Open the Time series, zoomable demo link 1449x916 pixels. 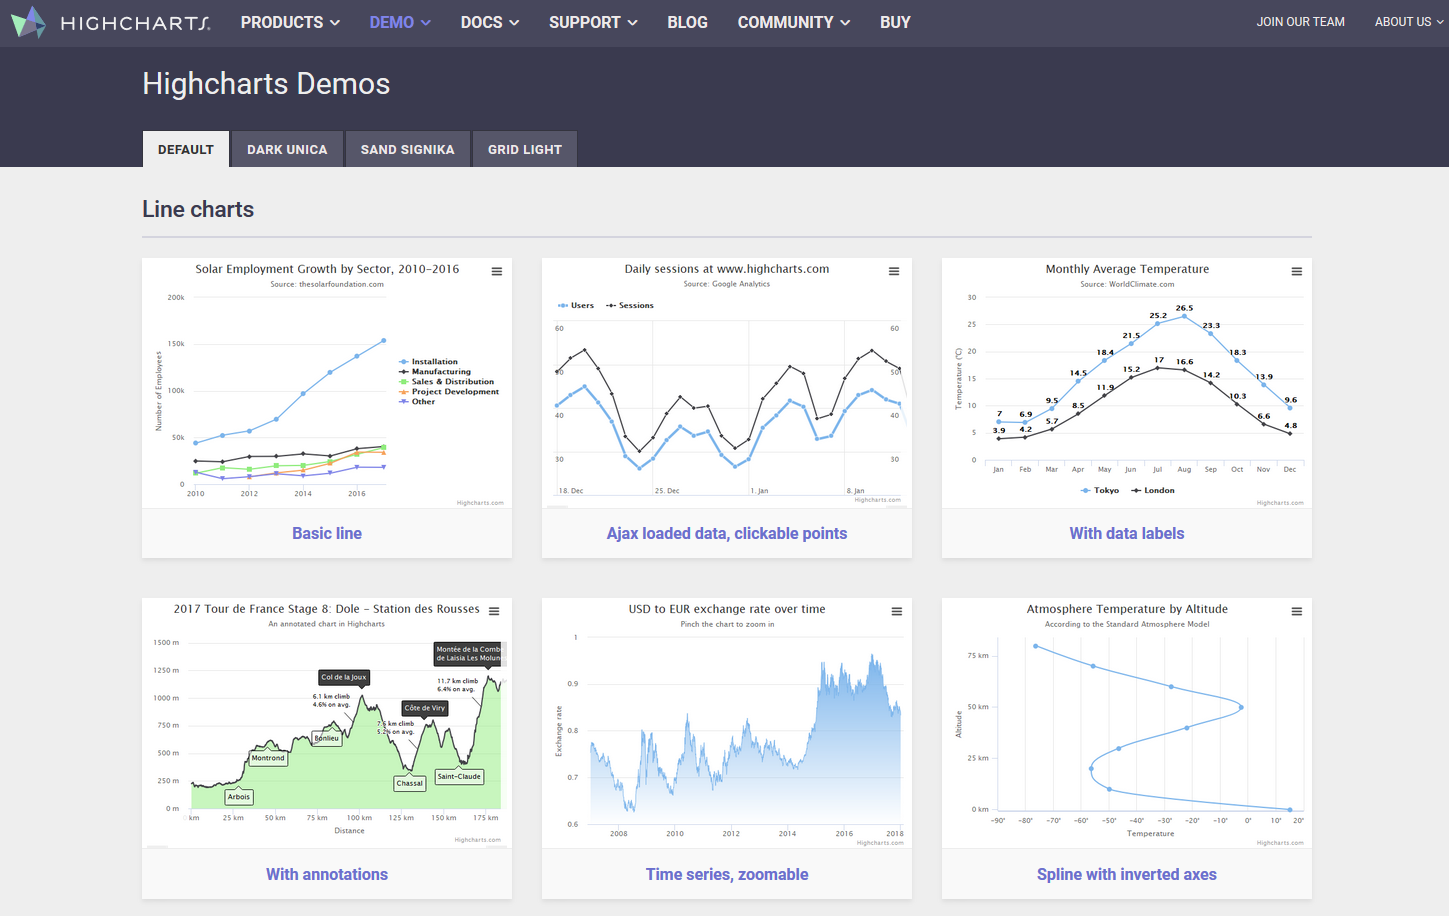coord(727,874)
